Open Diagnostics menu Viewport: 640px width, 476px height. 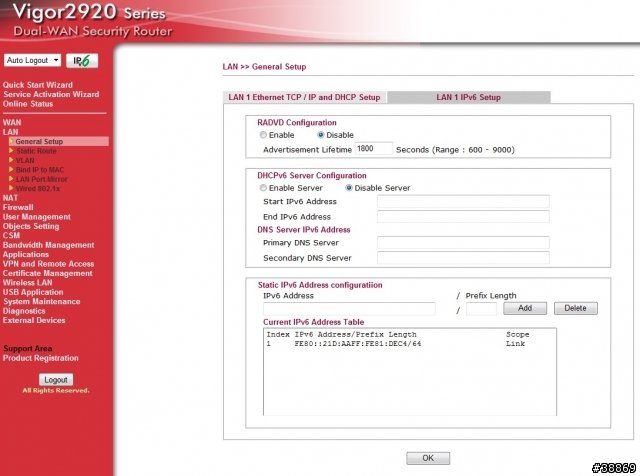(x=24, y=311)
